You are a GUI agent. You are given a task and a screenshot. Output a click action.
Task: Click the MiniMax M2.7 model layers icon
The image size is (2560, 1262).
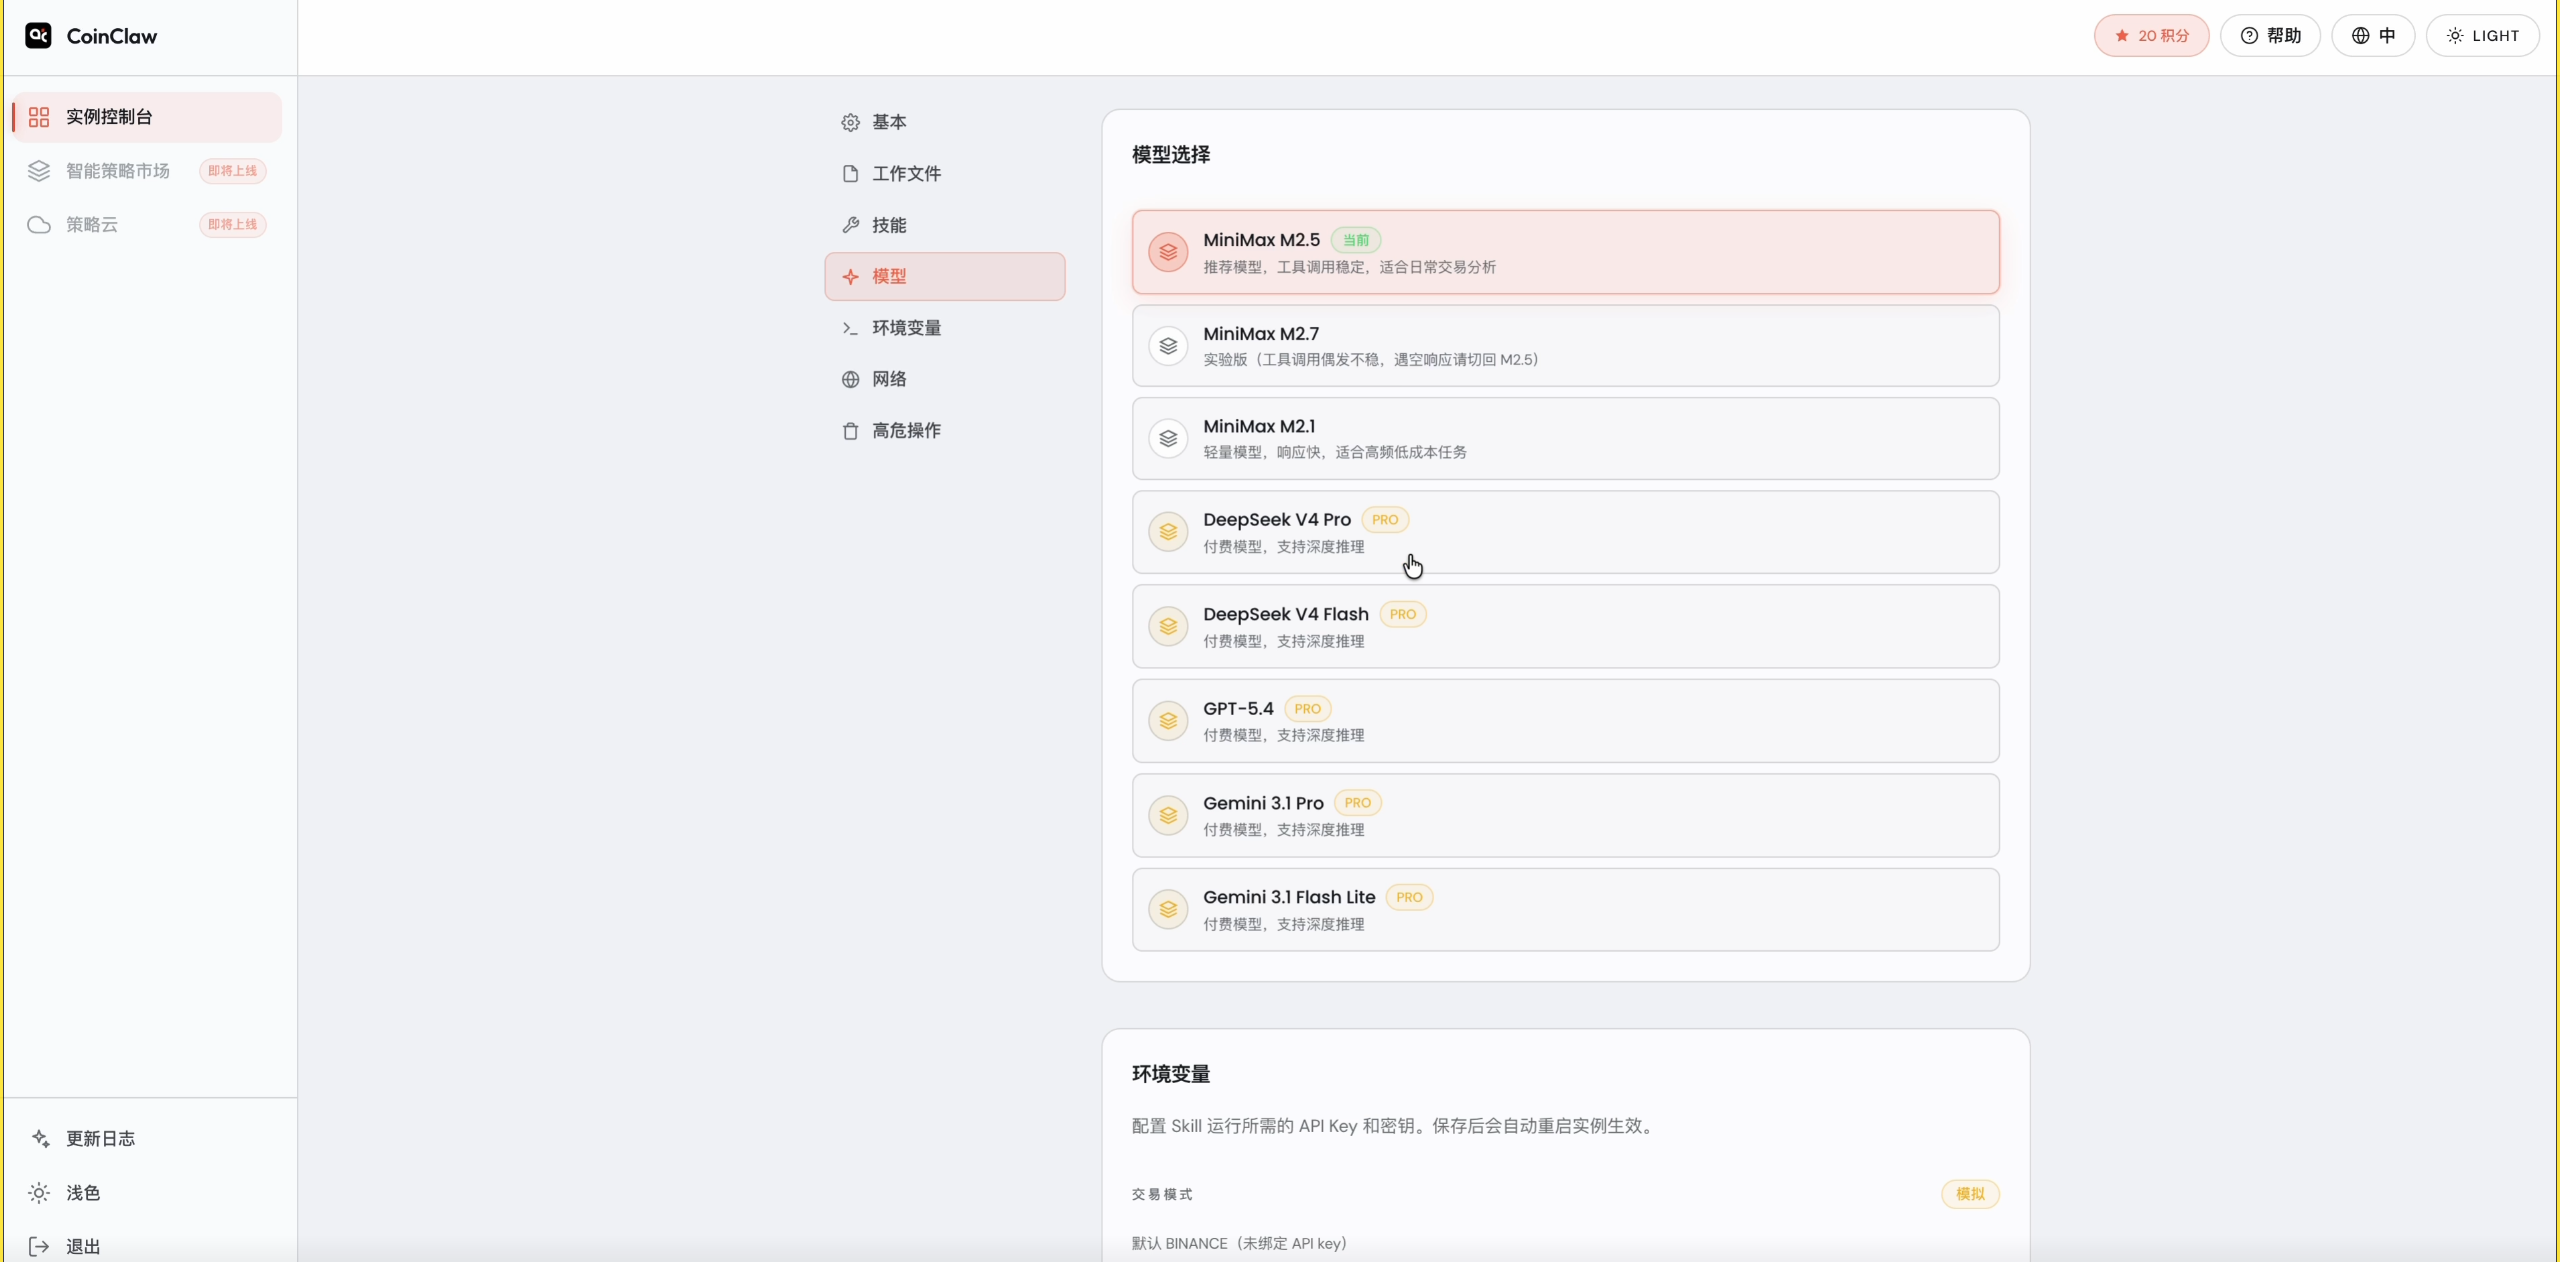1168,346
